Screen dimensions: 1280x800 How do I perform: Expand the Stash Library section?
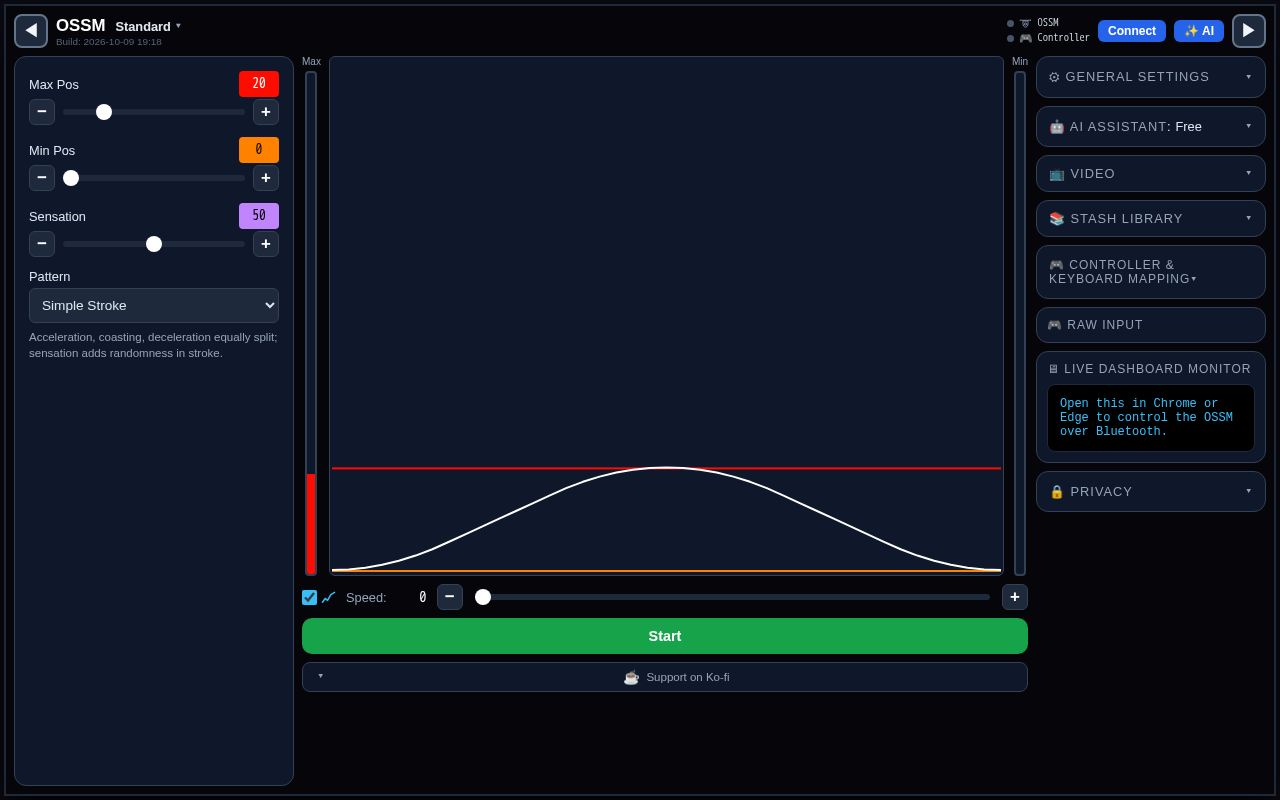pyautogui.click(x=1151, y=219)
